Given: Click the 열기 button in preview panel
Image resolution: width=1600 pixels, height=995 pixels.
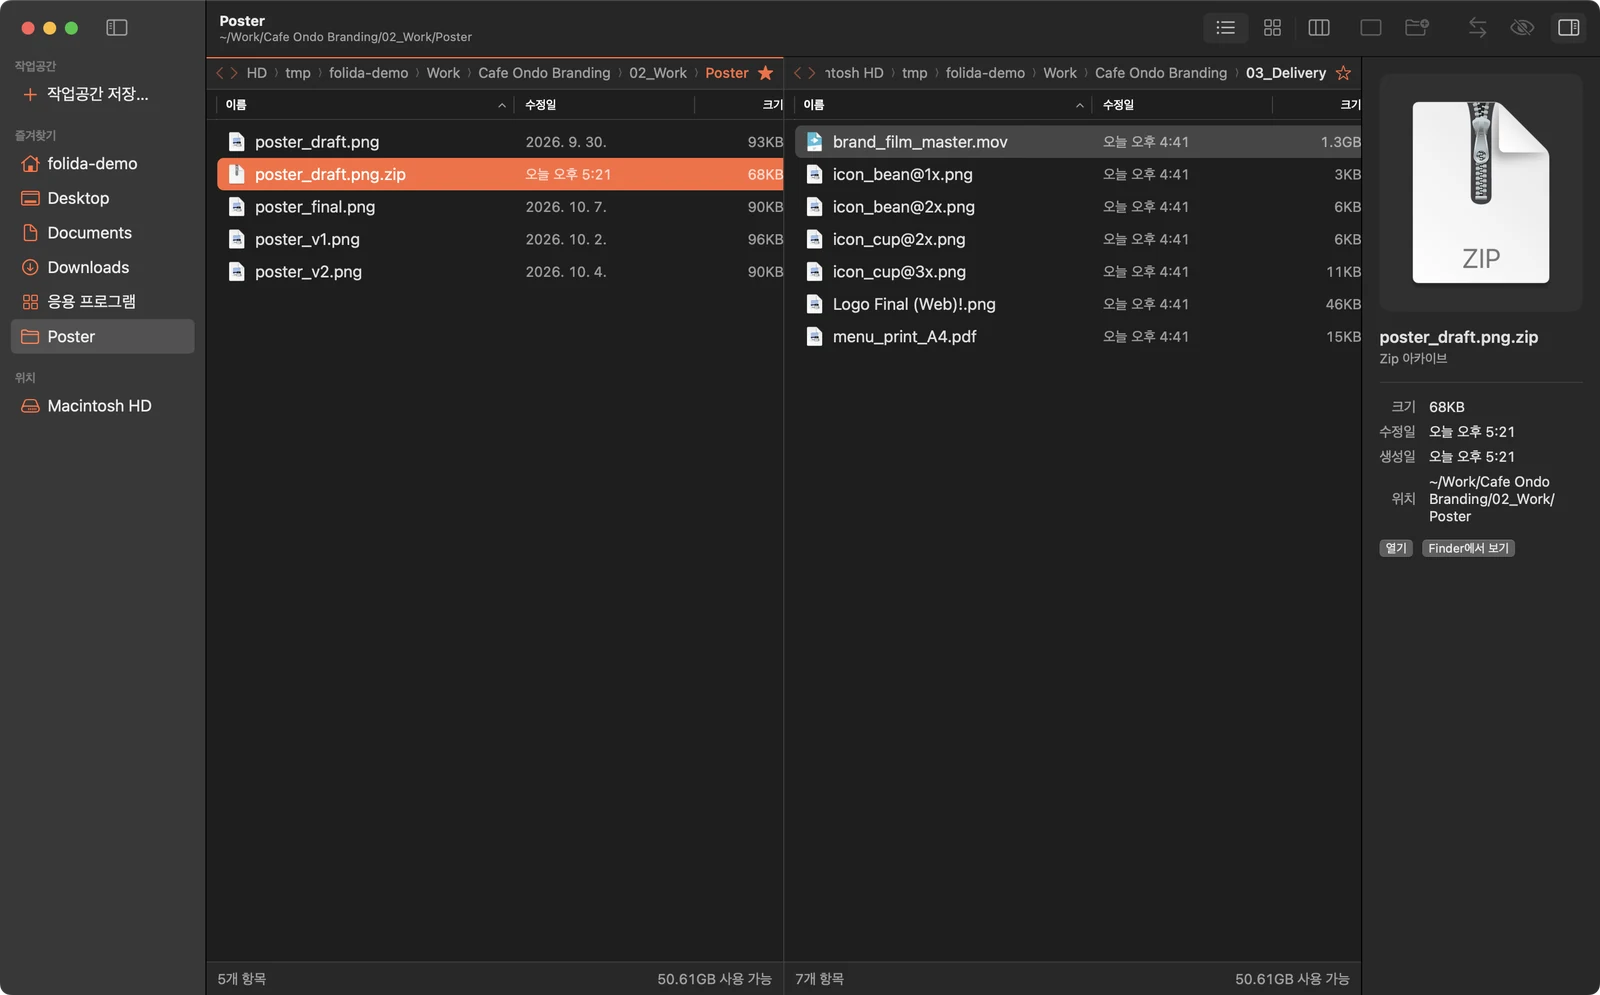Looking at the screenshot, I should [x=1396, y=548].
